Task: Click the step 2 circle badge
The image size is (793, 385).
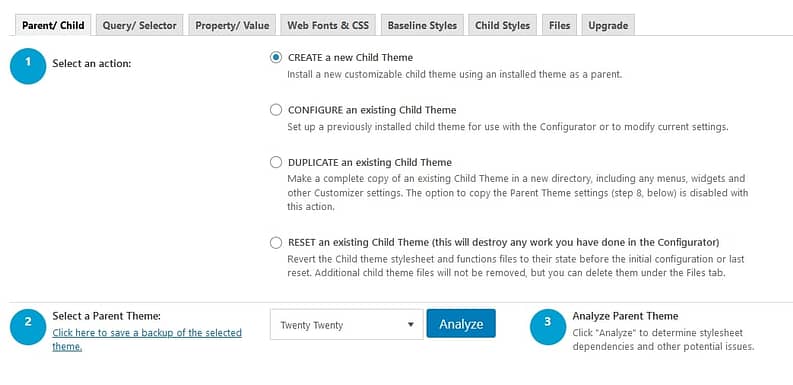Action: [28, 327]
